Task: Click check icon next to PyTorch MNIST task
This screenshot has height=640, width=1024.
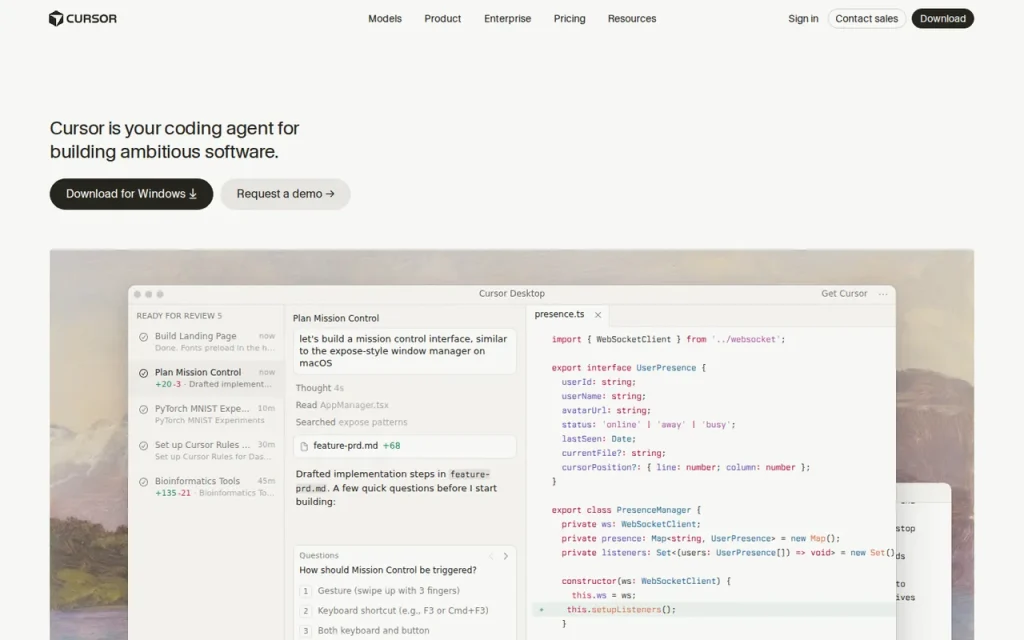Action: [x=143, y=409]
